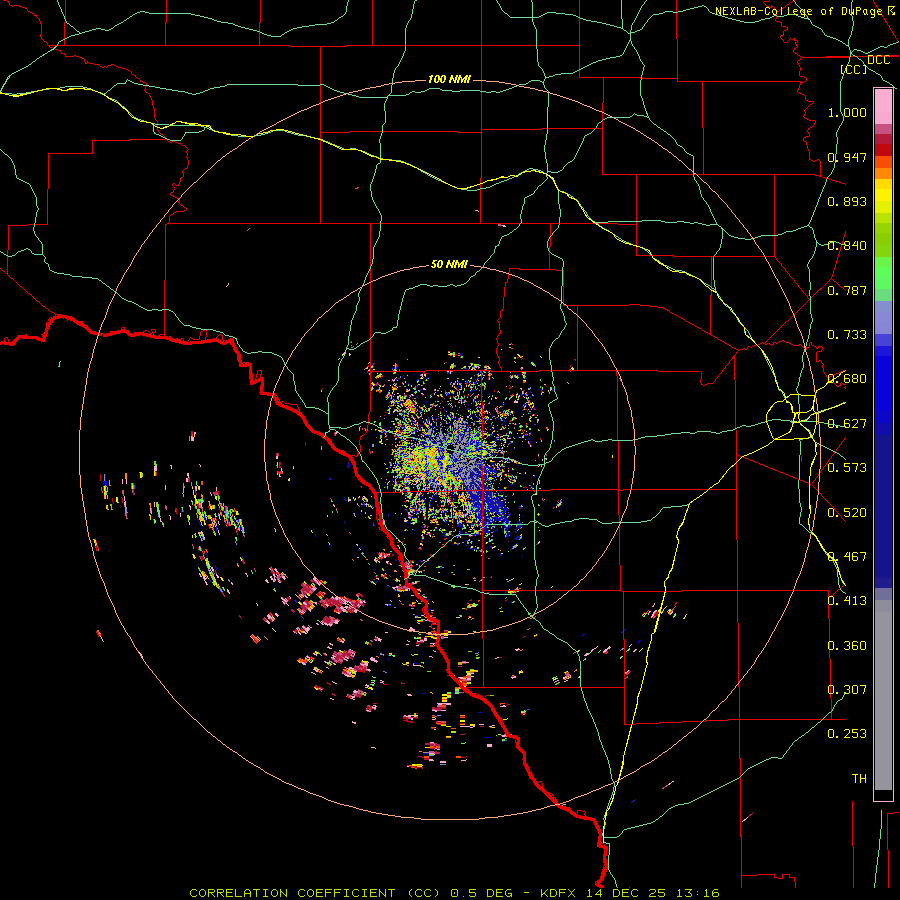Click the 0.413 scale value
This screenshot has width=900, height=900.
click(847, 601)
